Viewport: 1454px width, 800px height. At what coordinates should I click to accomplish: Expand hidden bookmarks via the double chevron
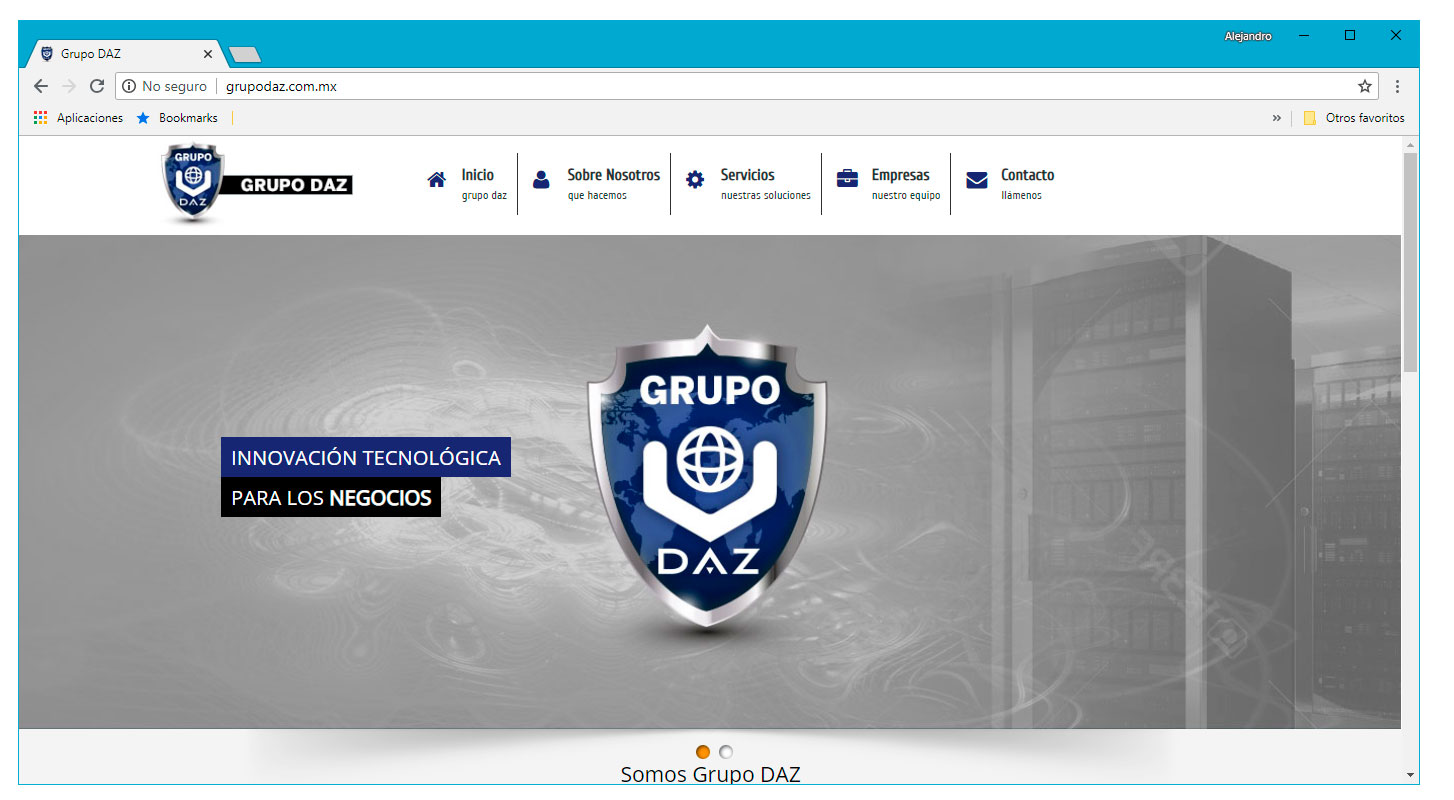(x=1277, y=117)
